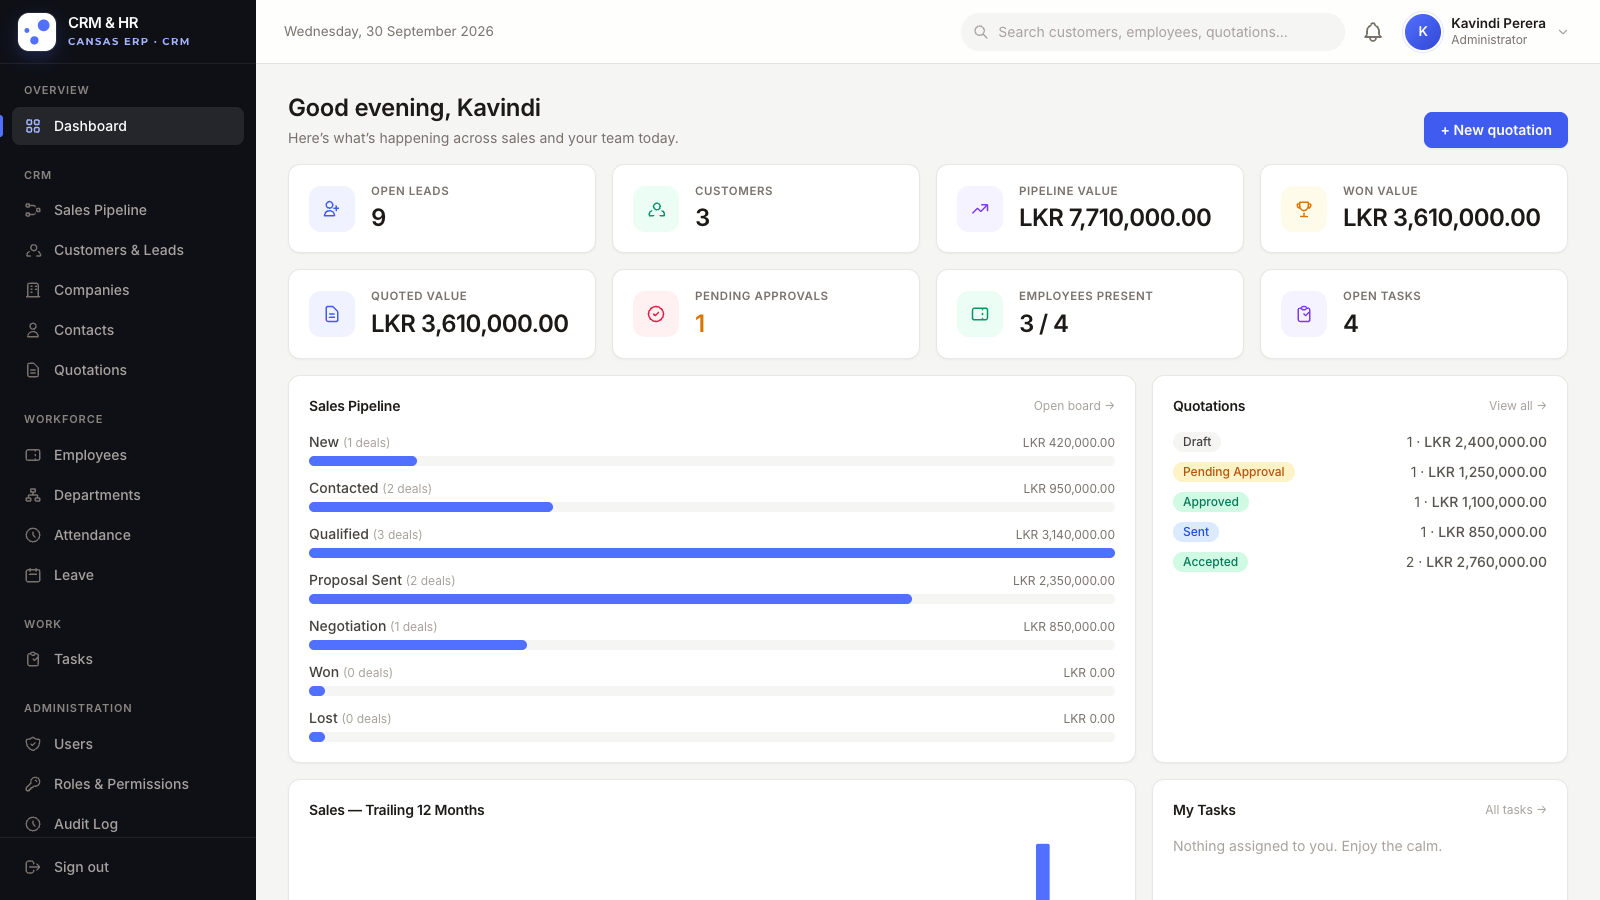
Task: Click the user avatar K circle
Action: click(x=1423, y=32)
